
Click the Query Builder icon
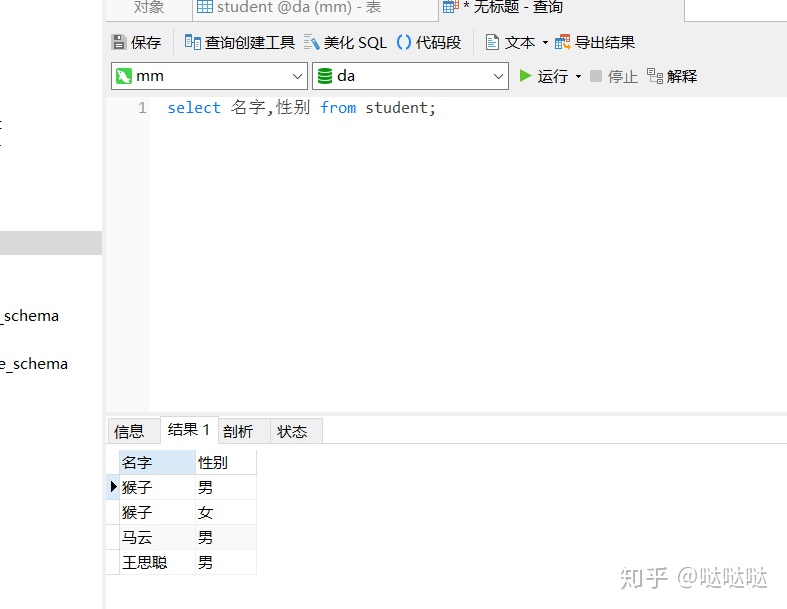pyautogui.click(x=193, y=42)
